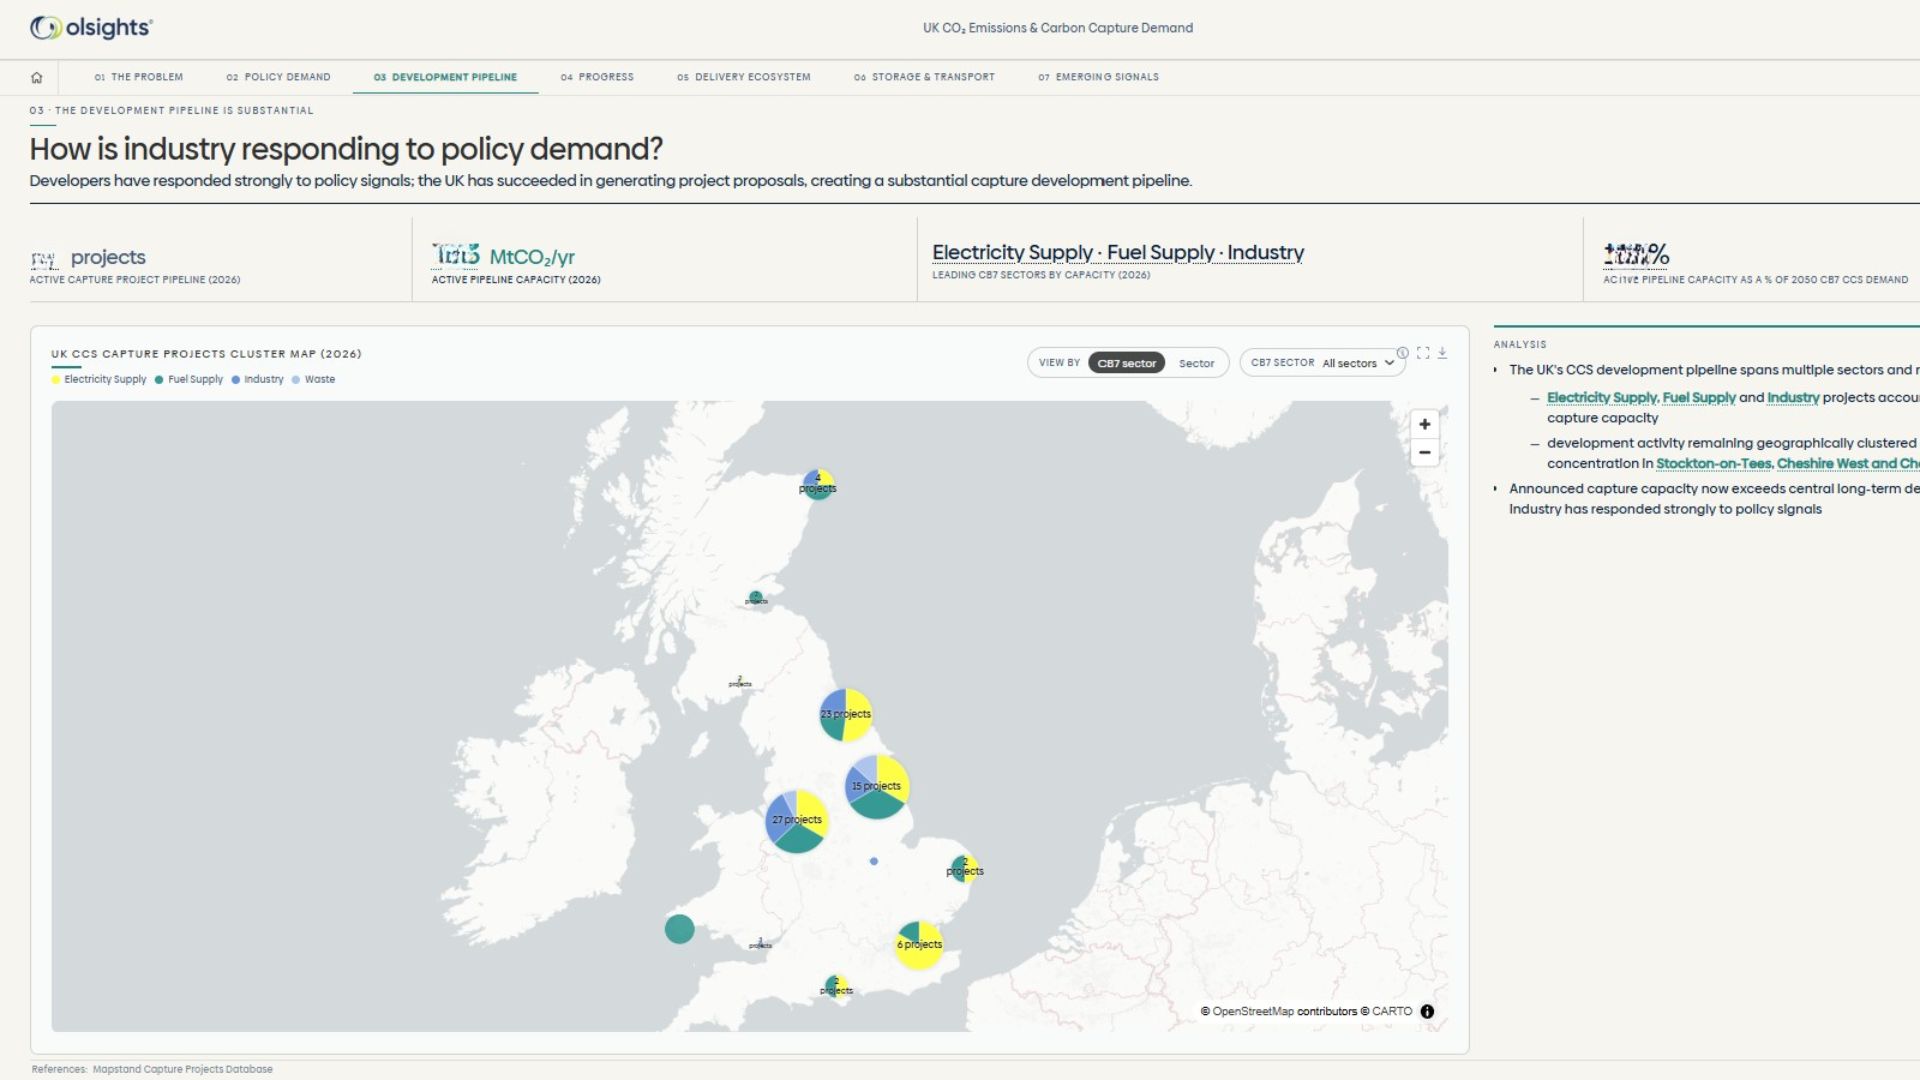Screen dimensions: 1920x1080
Task: Select the East Anglia projects cluster
Action: (964, 868)
